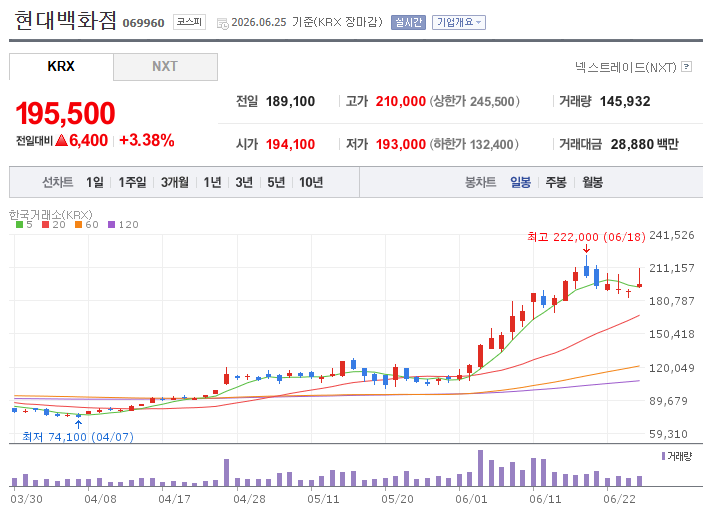The image size is (703, 513).
Task: Select the 1년 line chart period
Action: [212, 182]
